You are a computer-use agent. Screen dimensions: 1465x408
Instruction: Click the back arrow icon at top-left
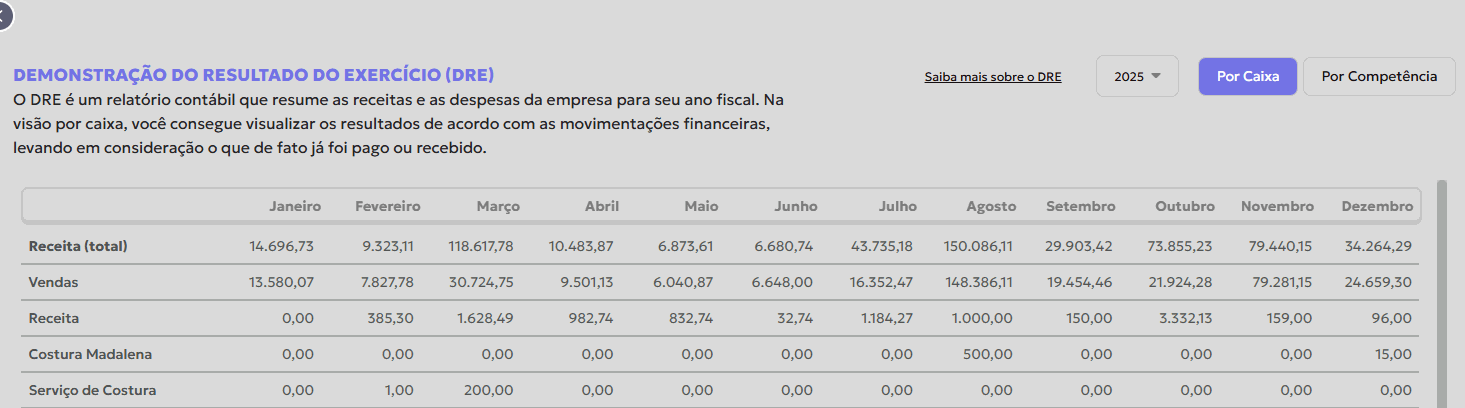click(5, 13)
